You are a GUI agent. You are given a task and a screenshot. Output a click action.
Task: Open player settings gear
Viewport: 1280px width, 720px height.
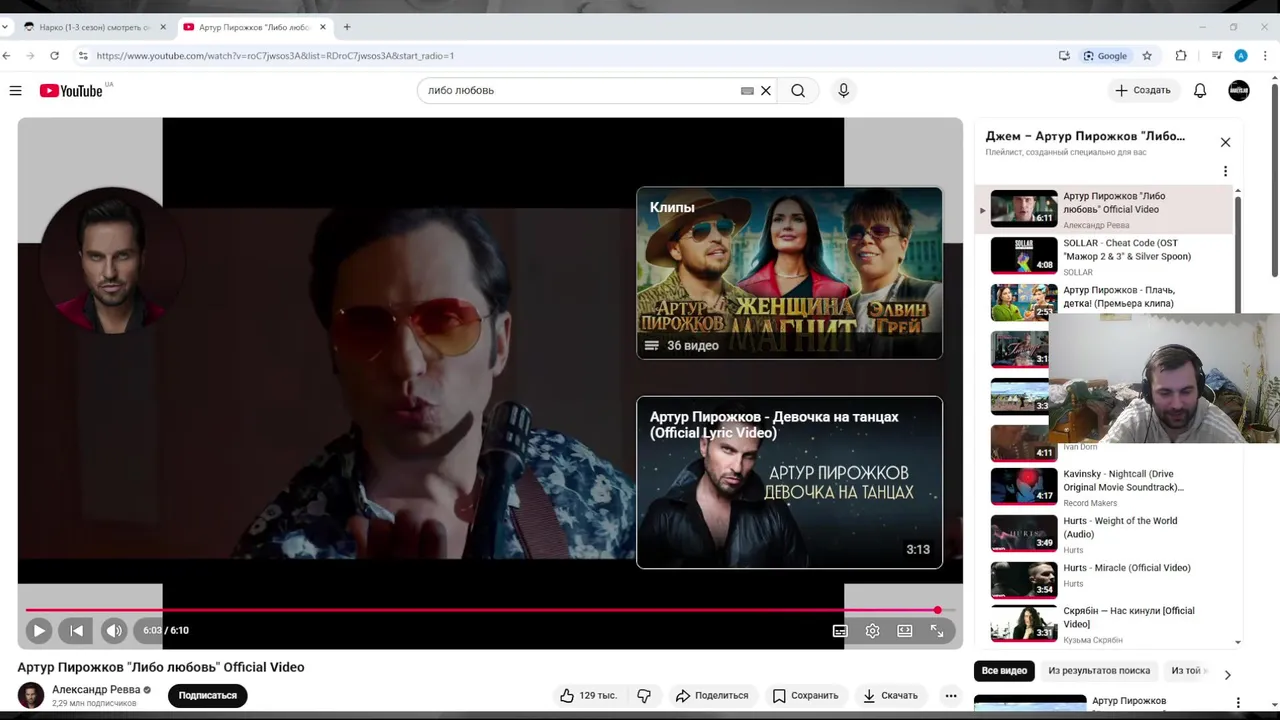point(873,631)
